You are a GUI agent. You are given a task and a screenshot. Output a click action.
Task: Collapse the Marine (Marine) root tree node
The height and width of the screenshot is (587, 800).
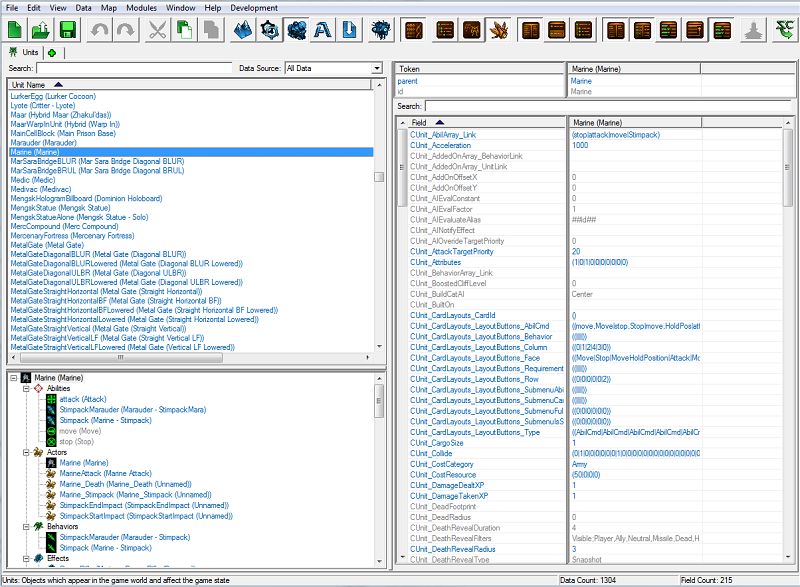(14, 378)
